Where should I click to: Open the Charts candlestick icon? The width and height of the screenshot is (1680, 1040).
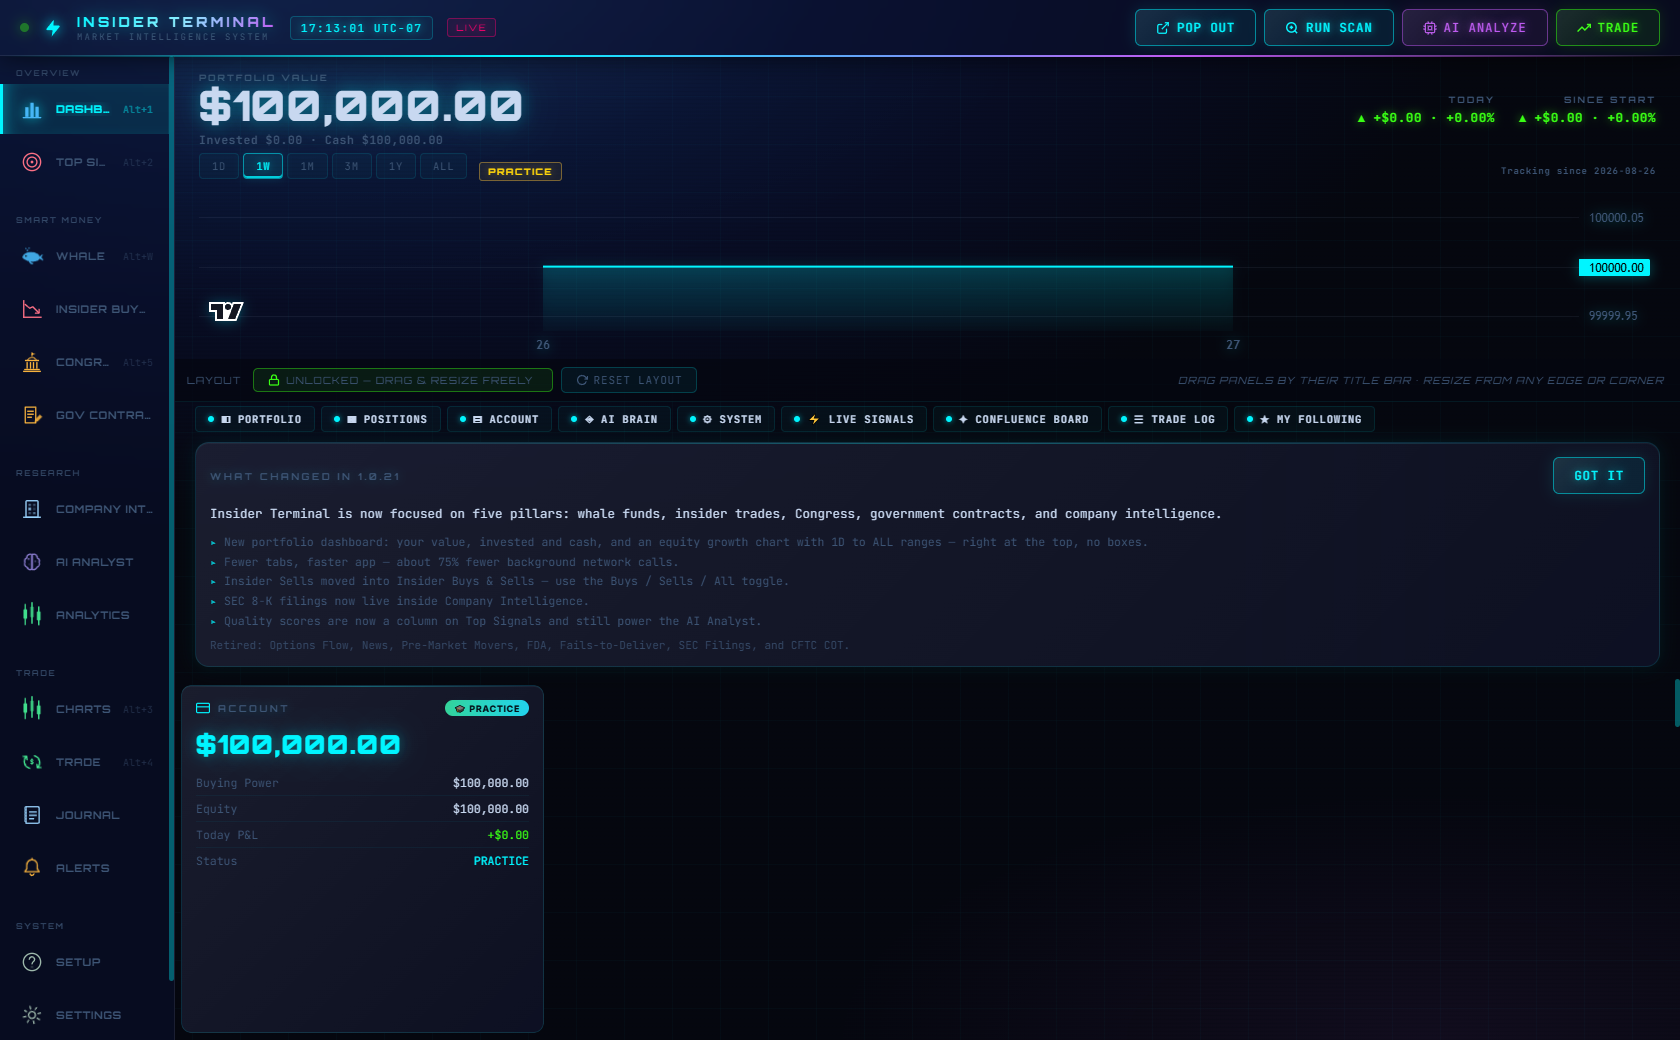pyautogui.click(x=32, y=709)
